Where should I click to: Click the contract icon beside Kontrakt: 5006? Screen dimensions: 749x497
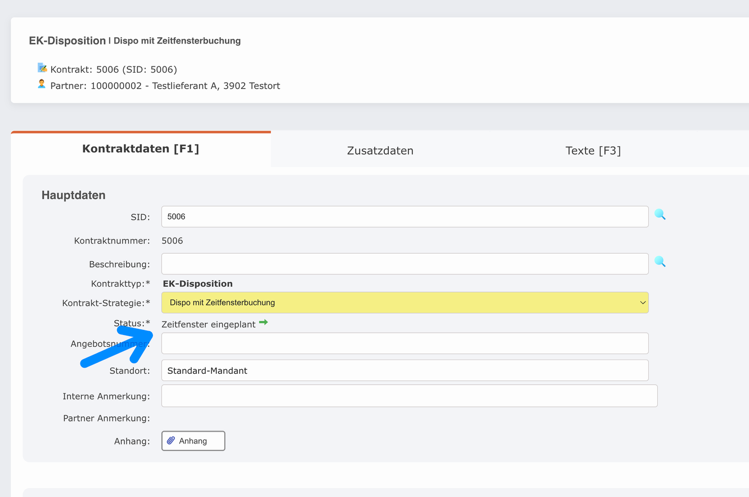[x=42, y=68]
